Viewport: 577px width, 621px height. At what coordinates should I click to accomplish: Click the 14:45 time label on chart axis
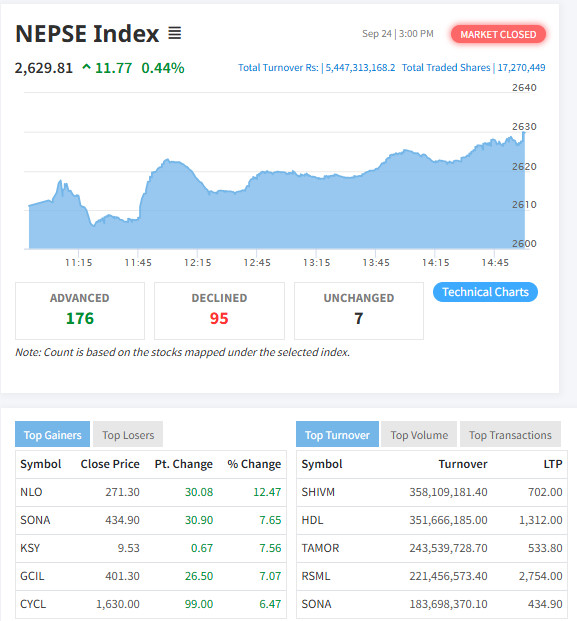pos(495,263)
